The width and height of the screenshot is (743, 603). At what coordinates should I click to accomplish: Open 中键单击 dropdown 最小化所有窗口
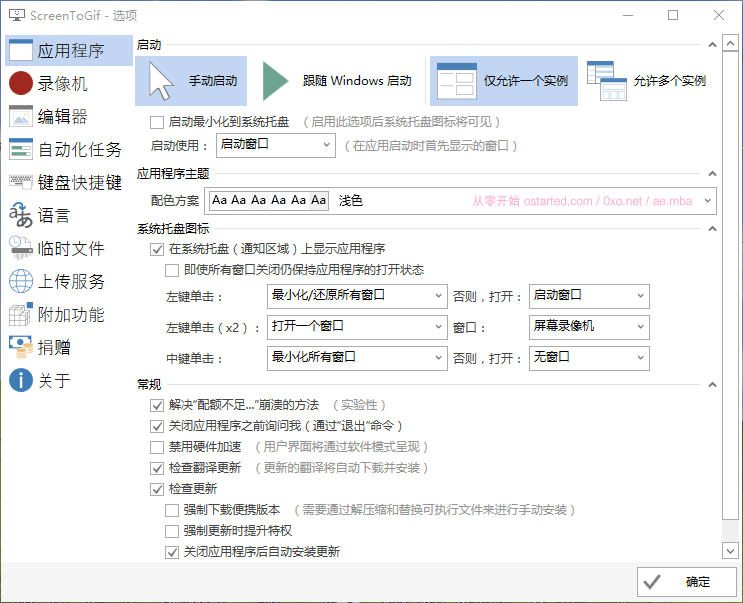point(357,358)
